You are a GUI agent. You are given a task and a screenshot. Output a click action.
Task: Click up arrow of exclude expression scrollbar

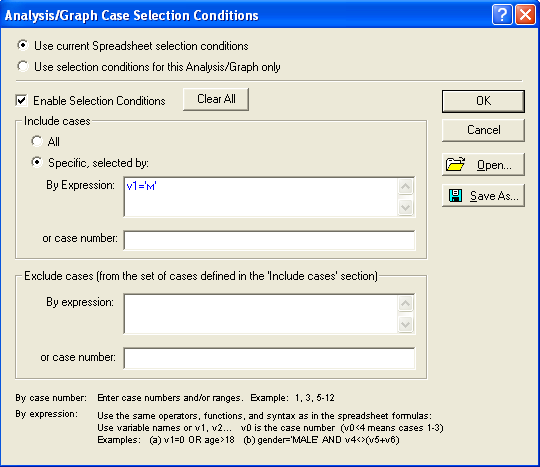[405, 304]
